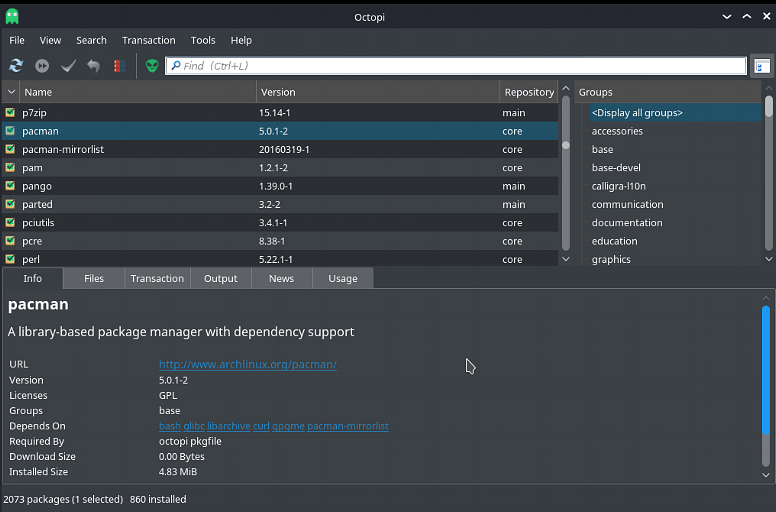Select the education group
This screenshot has height=512, width=776.
click(615, 241)
